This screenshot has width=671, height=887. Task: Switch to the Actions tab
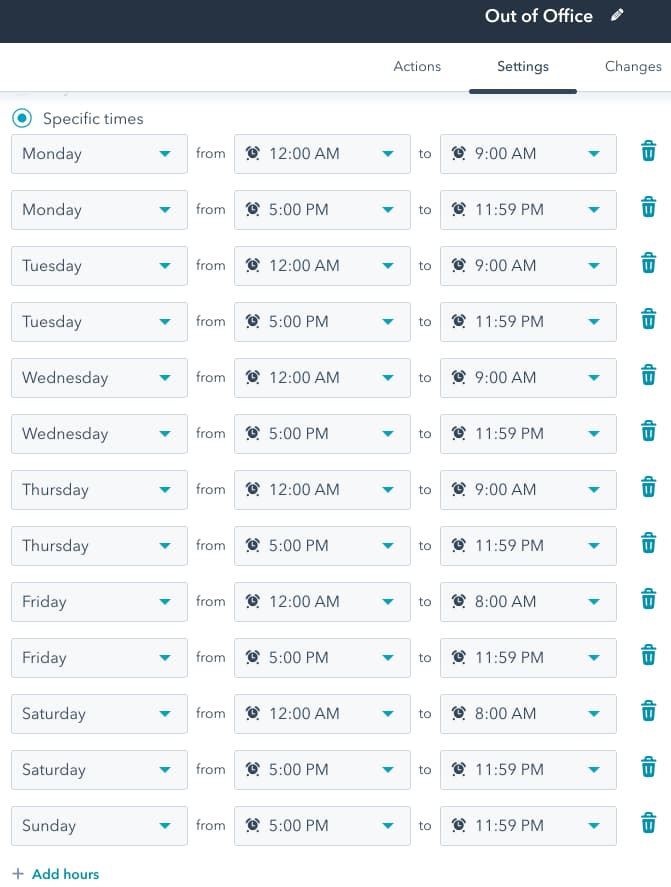[417, 66]
